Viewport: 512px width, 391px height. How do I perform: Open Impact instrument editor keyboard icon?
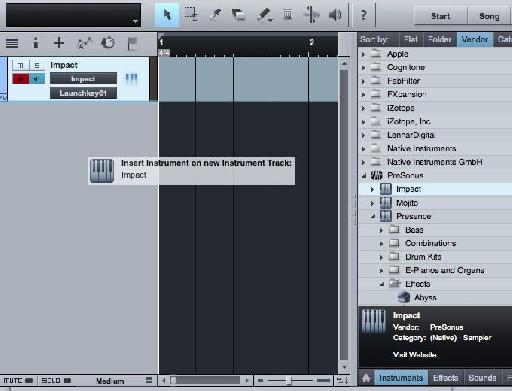tap(131, 79)
